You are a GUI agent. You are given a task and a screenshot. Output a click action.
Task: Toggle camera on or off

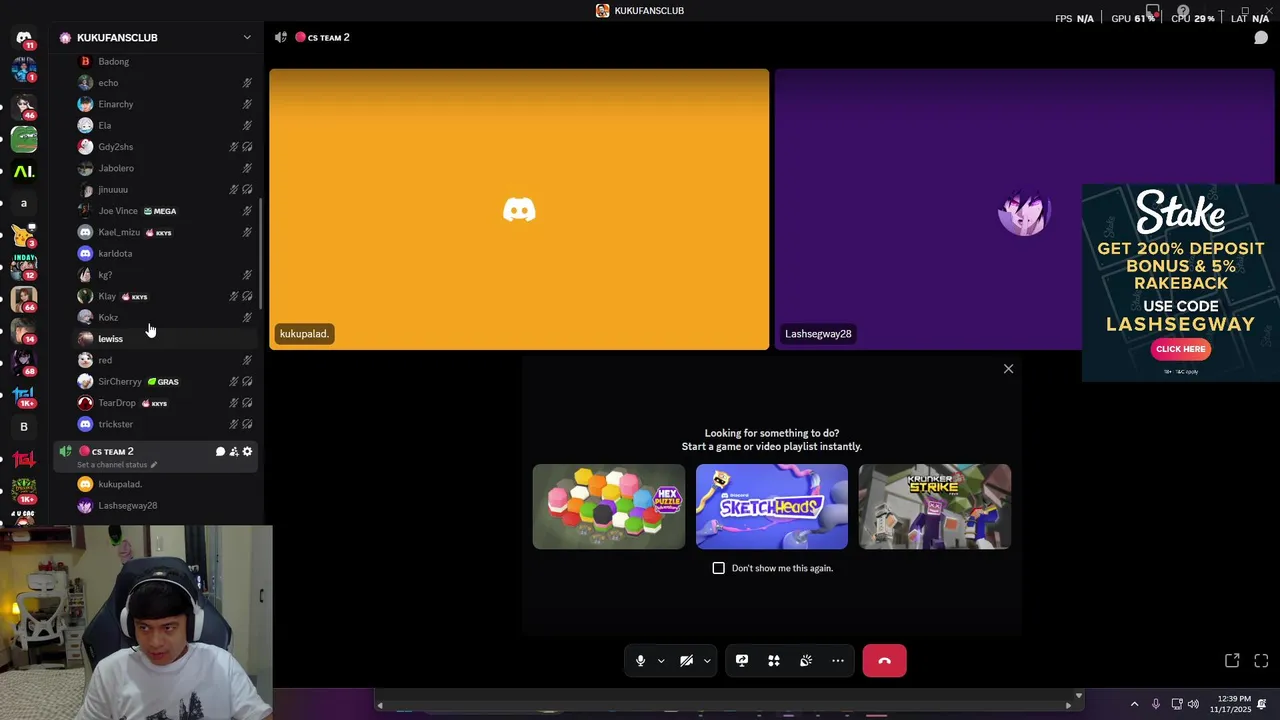[x=687, y=661]
